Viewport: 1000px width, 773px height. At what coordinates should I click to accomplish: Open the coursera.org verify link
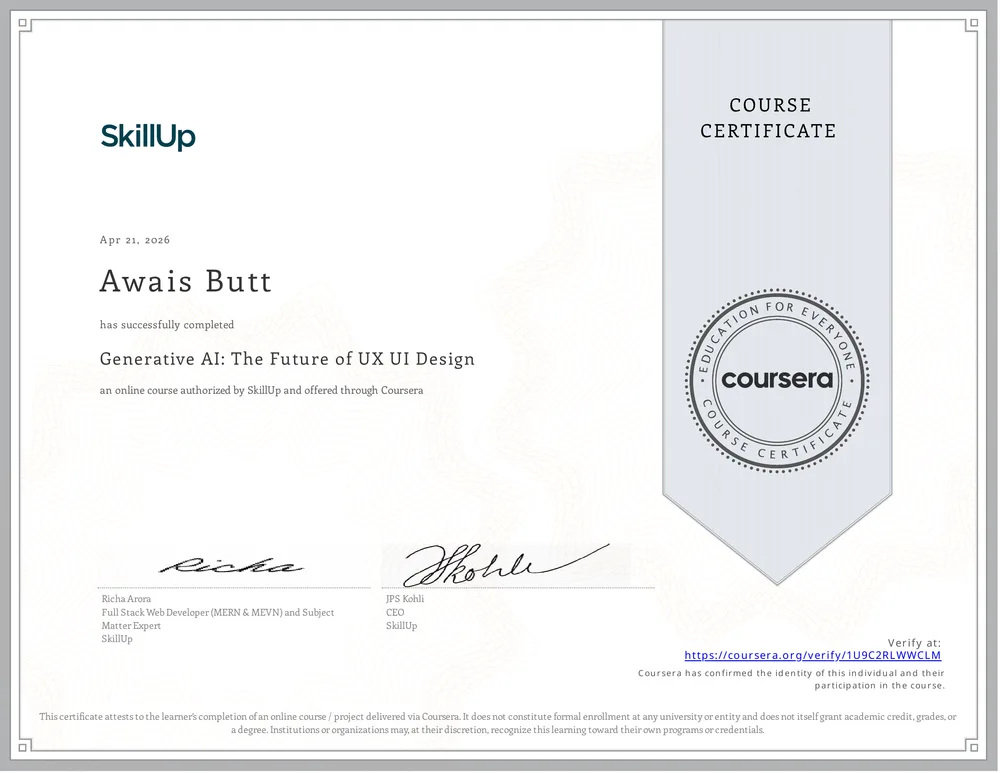(812, 655)
